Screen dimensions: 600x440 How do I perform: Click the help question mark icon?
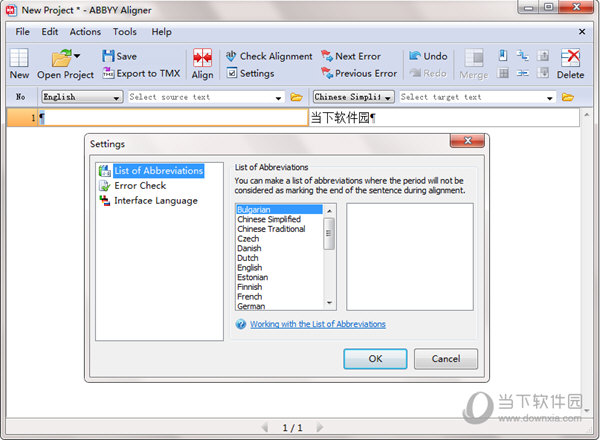point(241,324)
